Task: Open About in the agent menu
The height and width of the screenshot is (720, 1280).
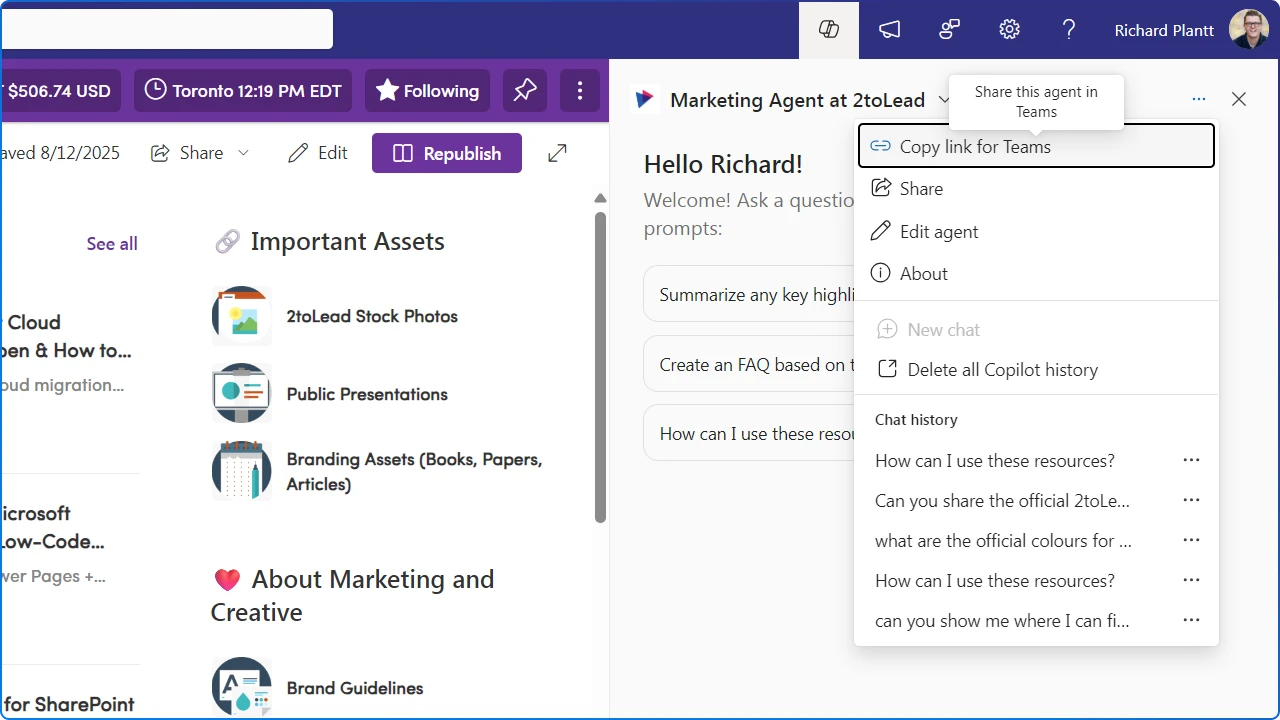Action: click(1036, 273)
